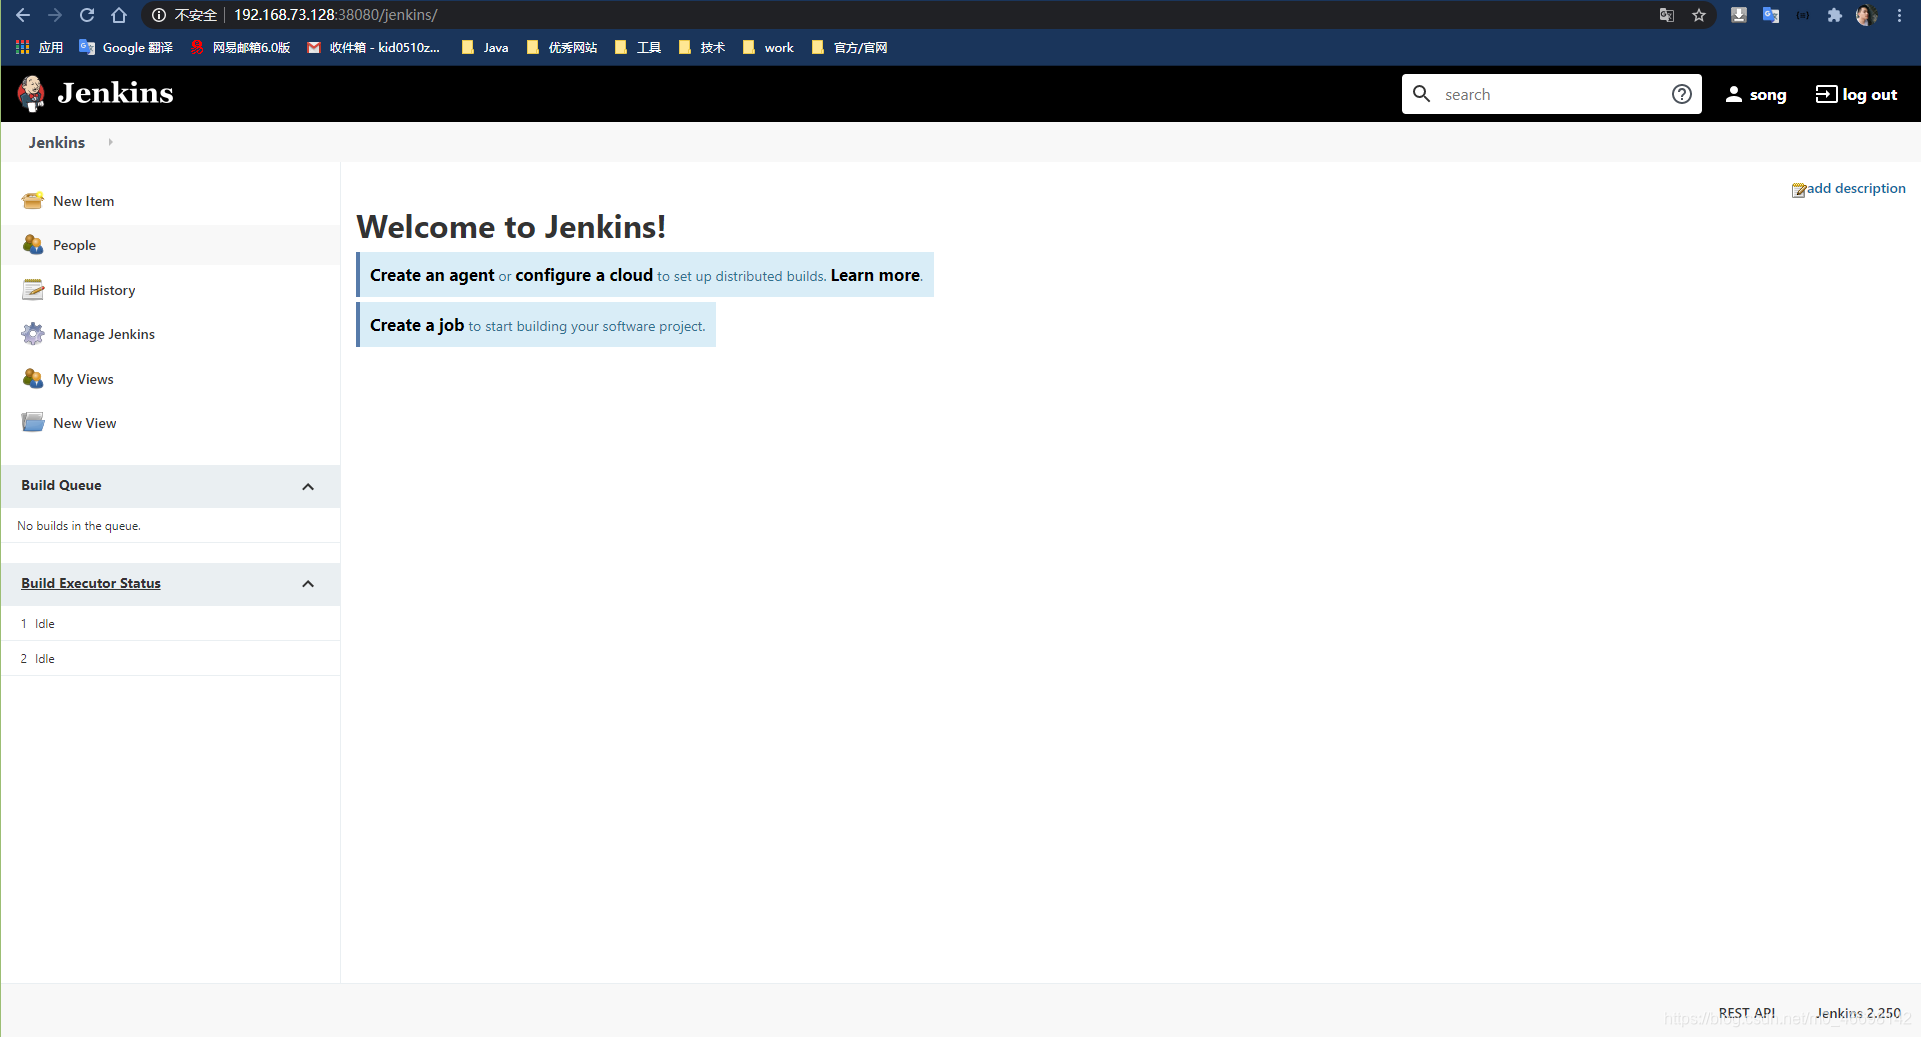Open the apps grid bookmark icon
The height and width of the screenshot is (1037, 1921).
[22, 47]
